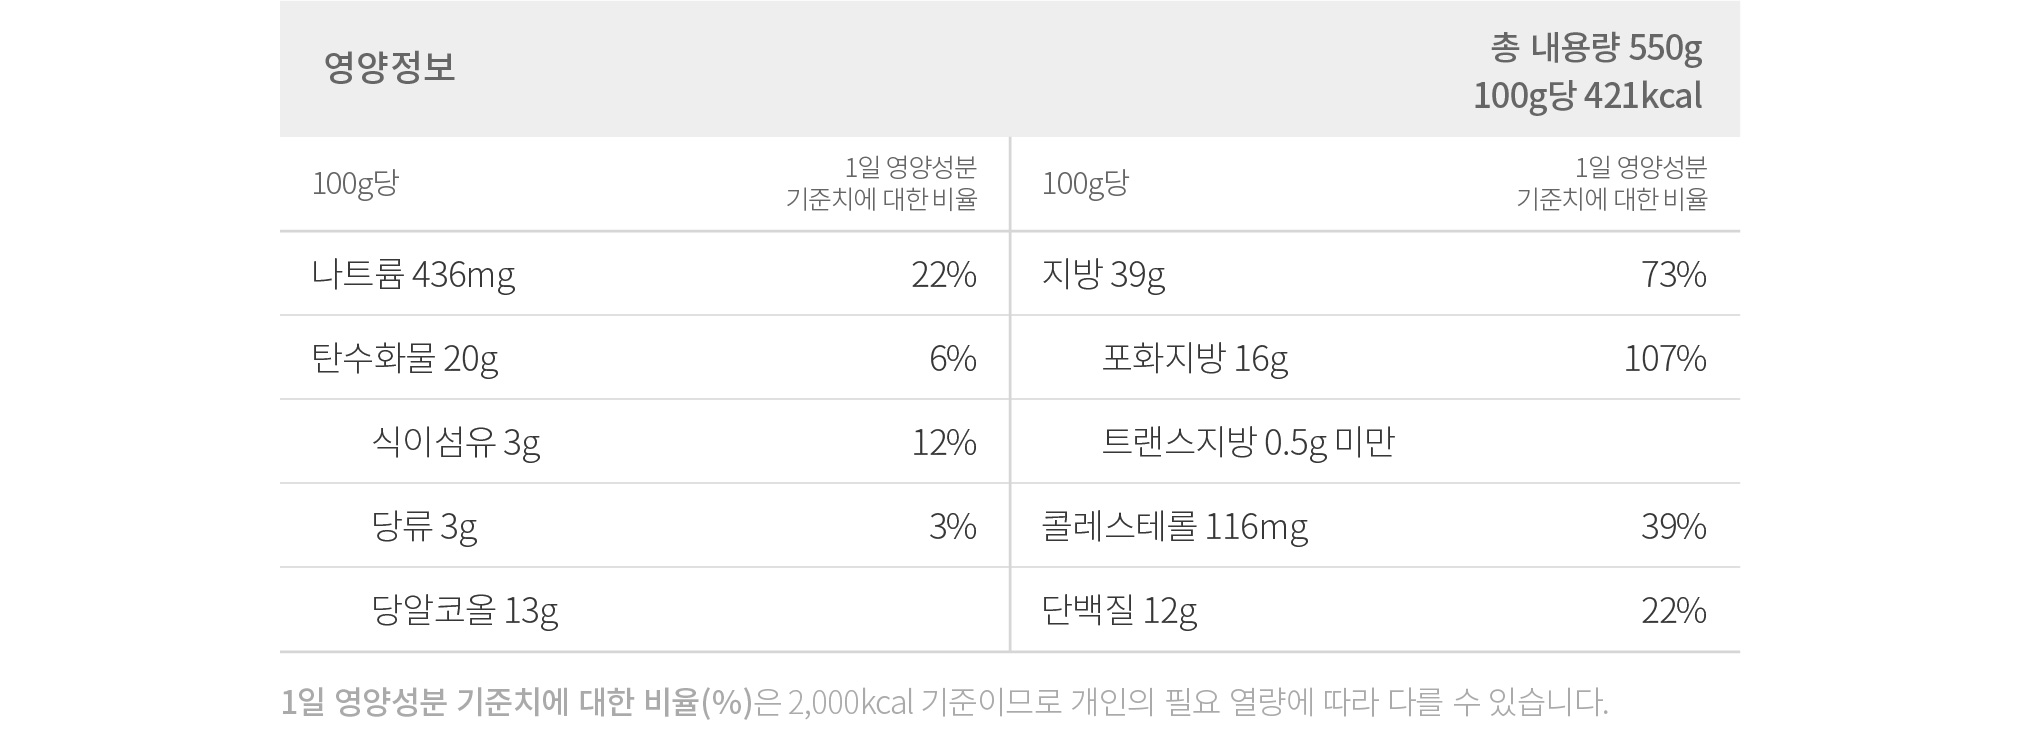Select the 탄수화물 20g row
The width and height of the screenshot is (2020, 730).
pyautogui.click(x=644, y=358)
